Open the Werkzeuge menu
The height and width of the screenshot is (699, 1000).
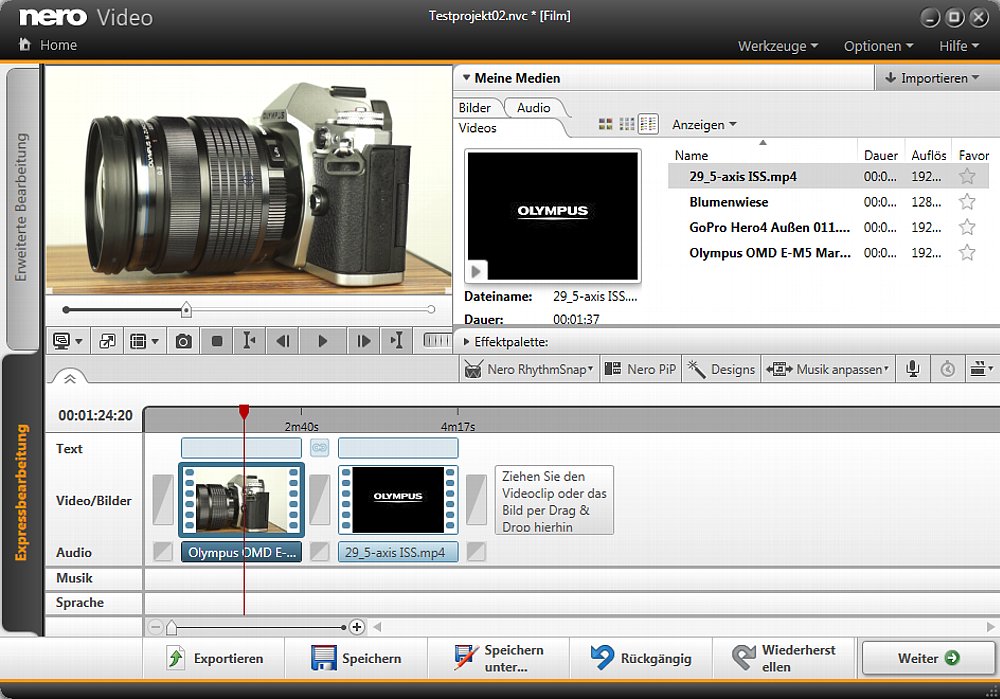pos(777,46)
